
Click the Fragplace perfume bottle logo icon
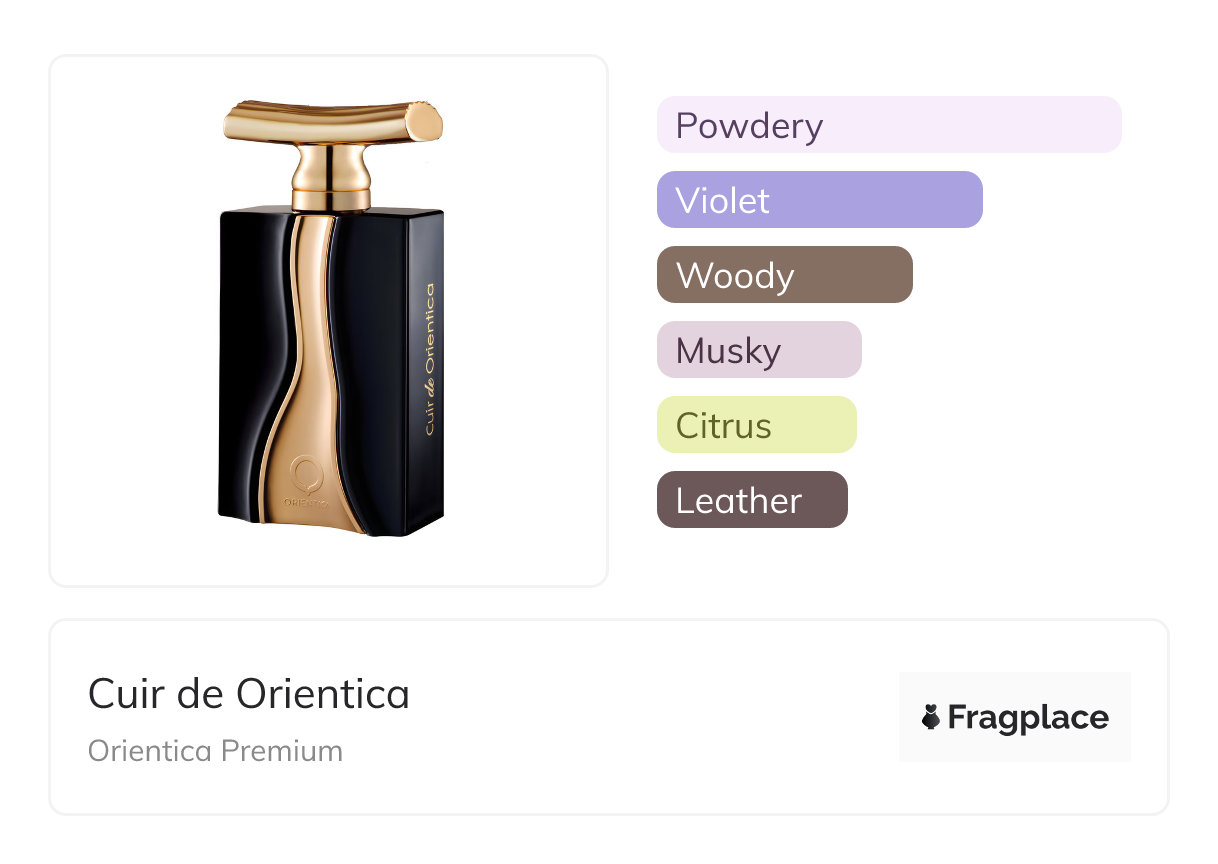pos(931,717)
